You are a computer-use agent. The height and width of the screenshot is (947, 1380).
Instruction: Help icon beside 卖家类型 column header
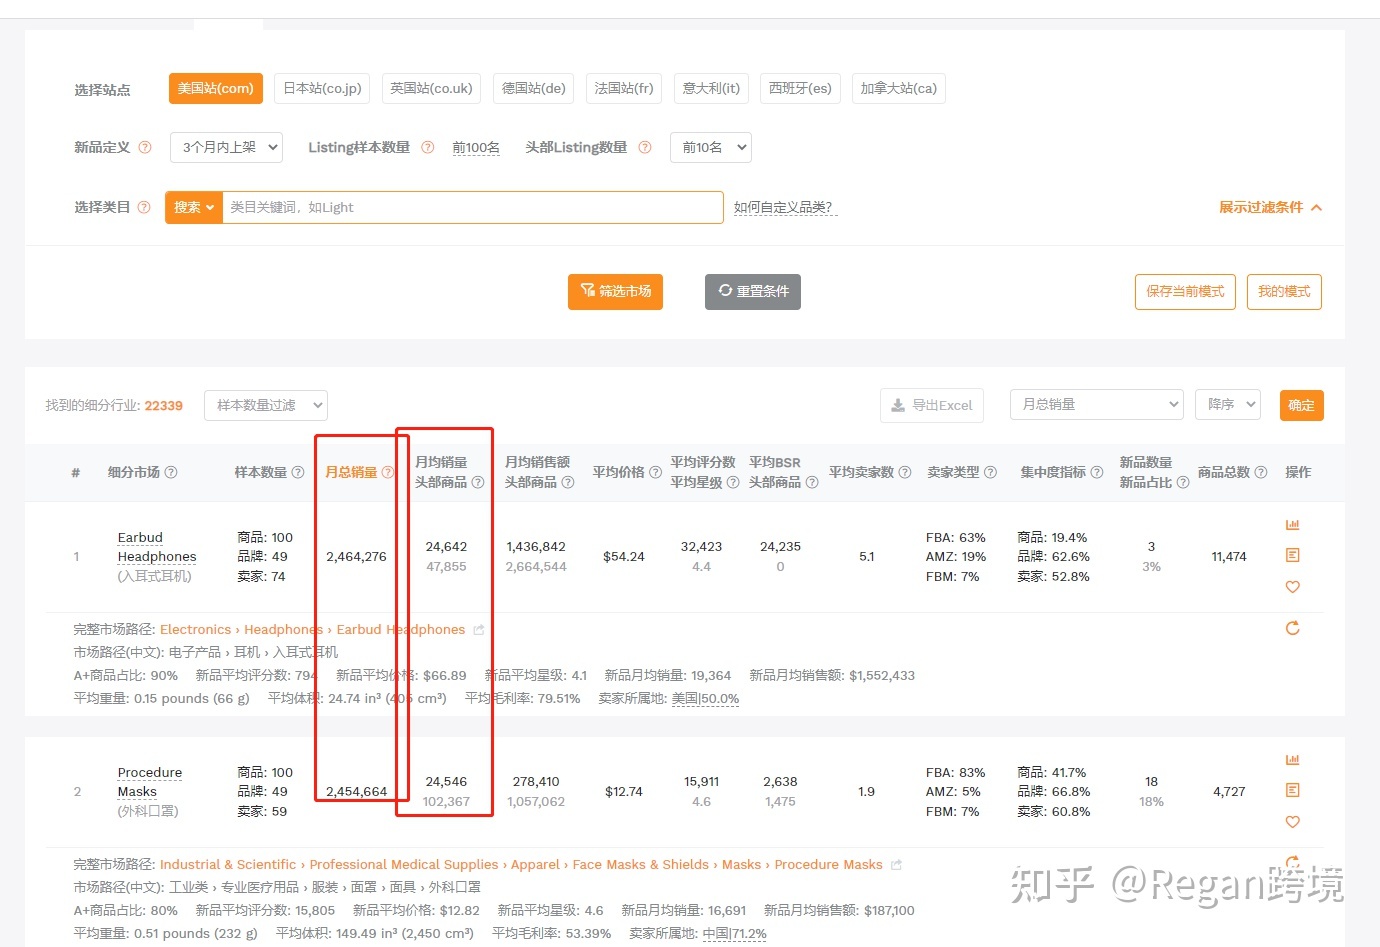click(x=991, y=472)
